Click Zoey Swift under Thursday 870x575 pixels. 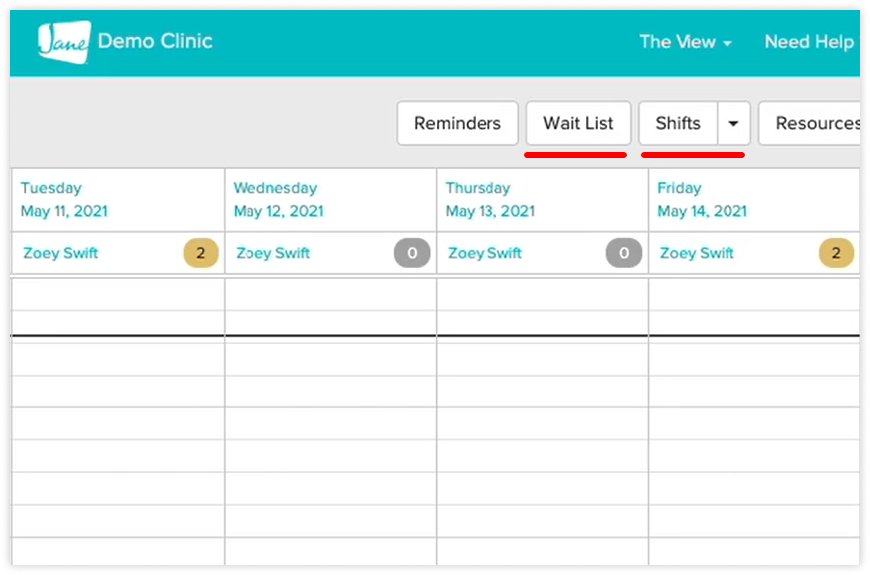coord(485,253)
